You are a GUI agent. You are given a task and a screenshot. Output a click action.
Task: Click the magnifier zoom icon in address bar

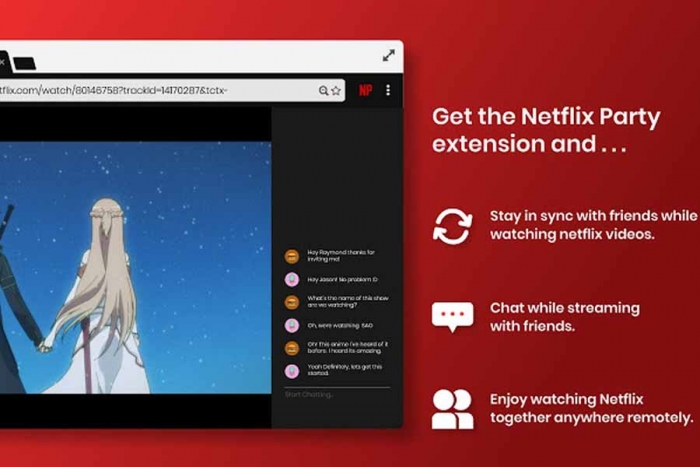(x=323, y=91)
